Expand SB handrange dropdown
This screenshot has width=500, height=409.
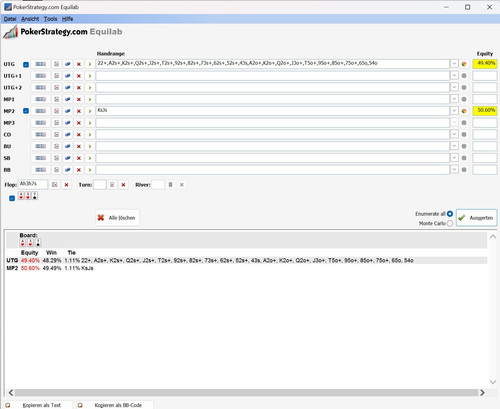[454, 158]
